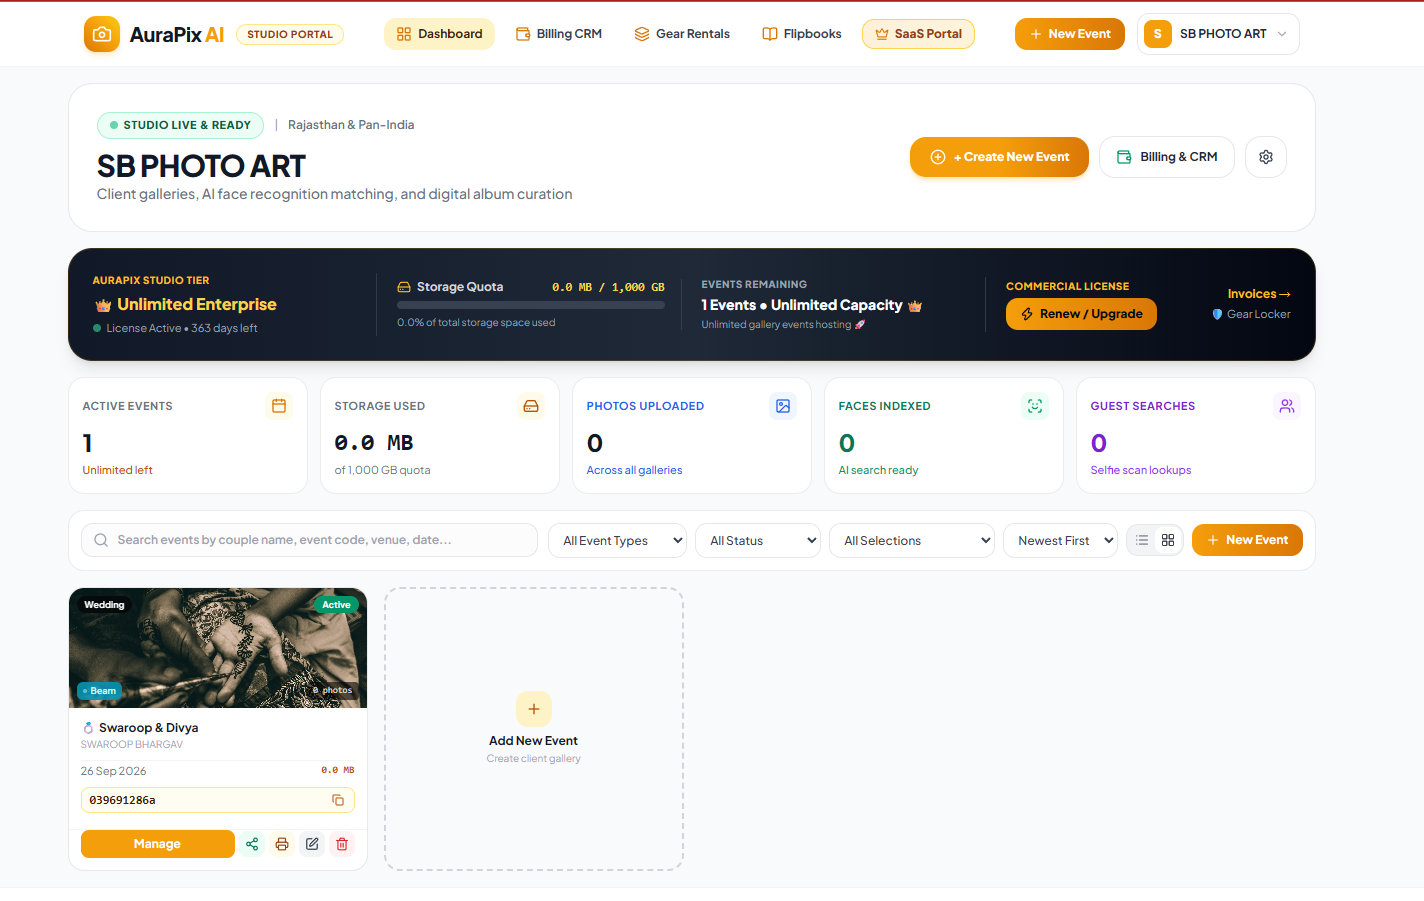1424x901 pixels.
Task: Click the Active Events calendar icon
Action: [279, 406]
